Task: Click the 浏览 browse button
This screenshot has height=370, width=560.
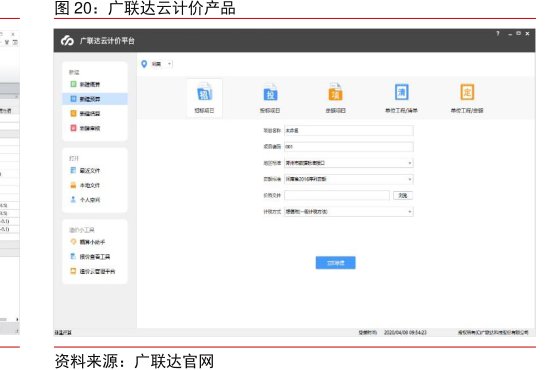Action: 403,195
